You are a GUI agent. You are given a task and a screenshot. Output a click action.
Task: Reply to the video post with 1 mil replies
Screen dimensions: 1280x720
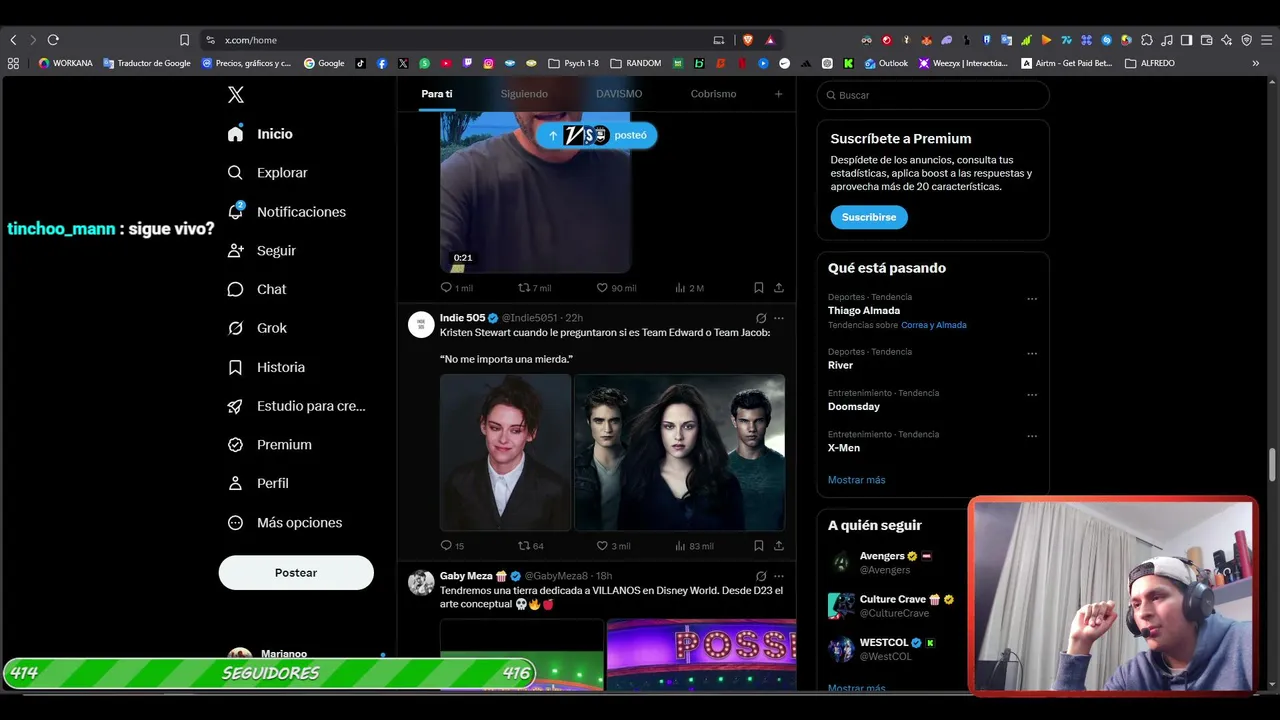point(456,288)
